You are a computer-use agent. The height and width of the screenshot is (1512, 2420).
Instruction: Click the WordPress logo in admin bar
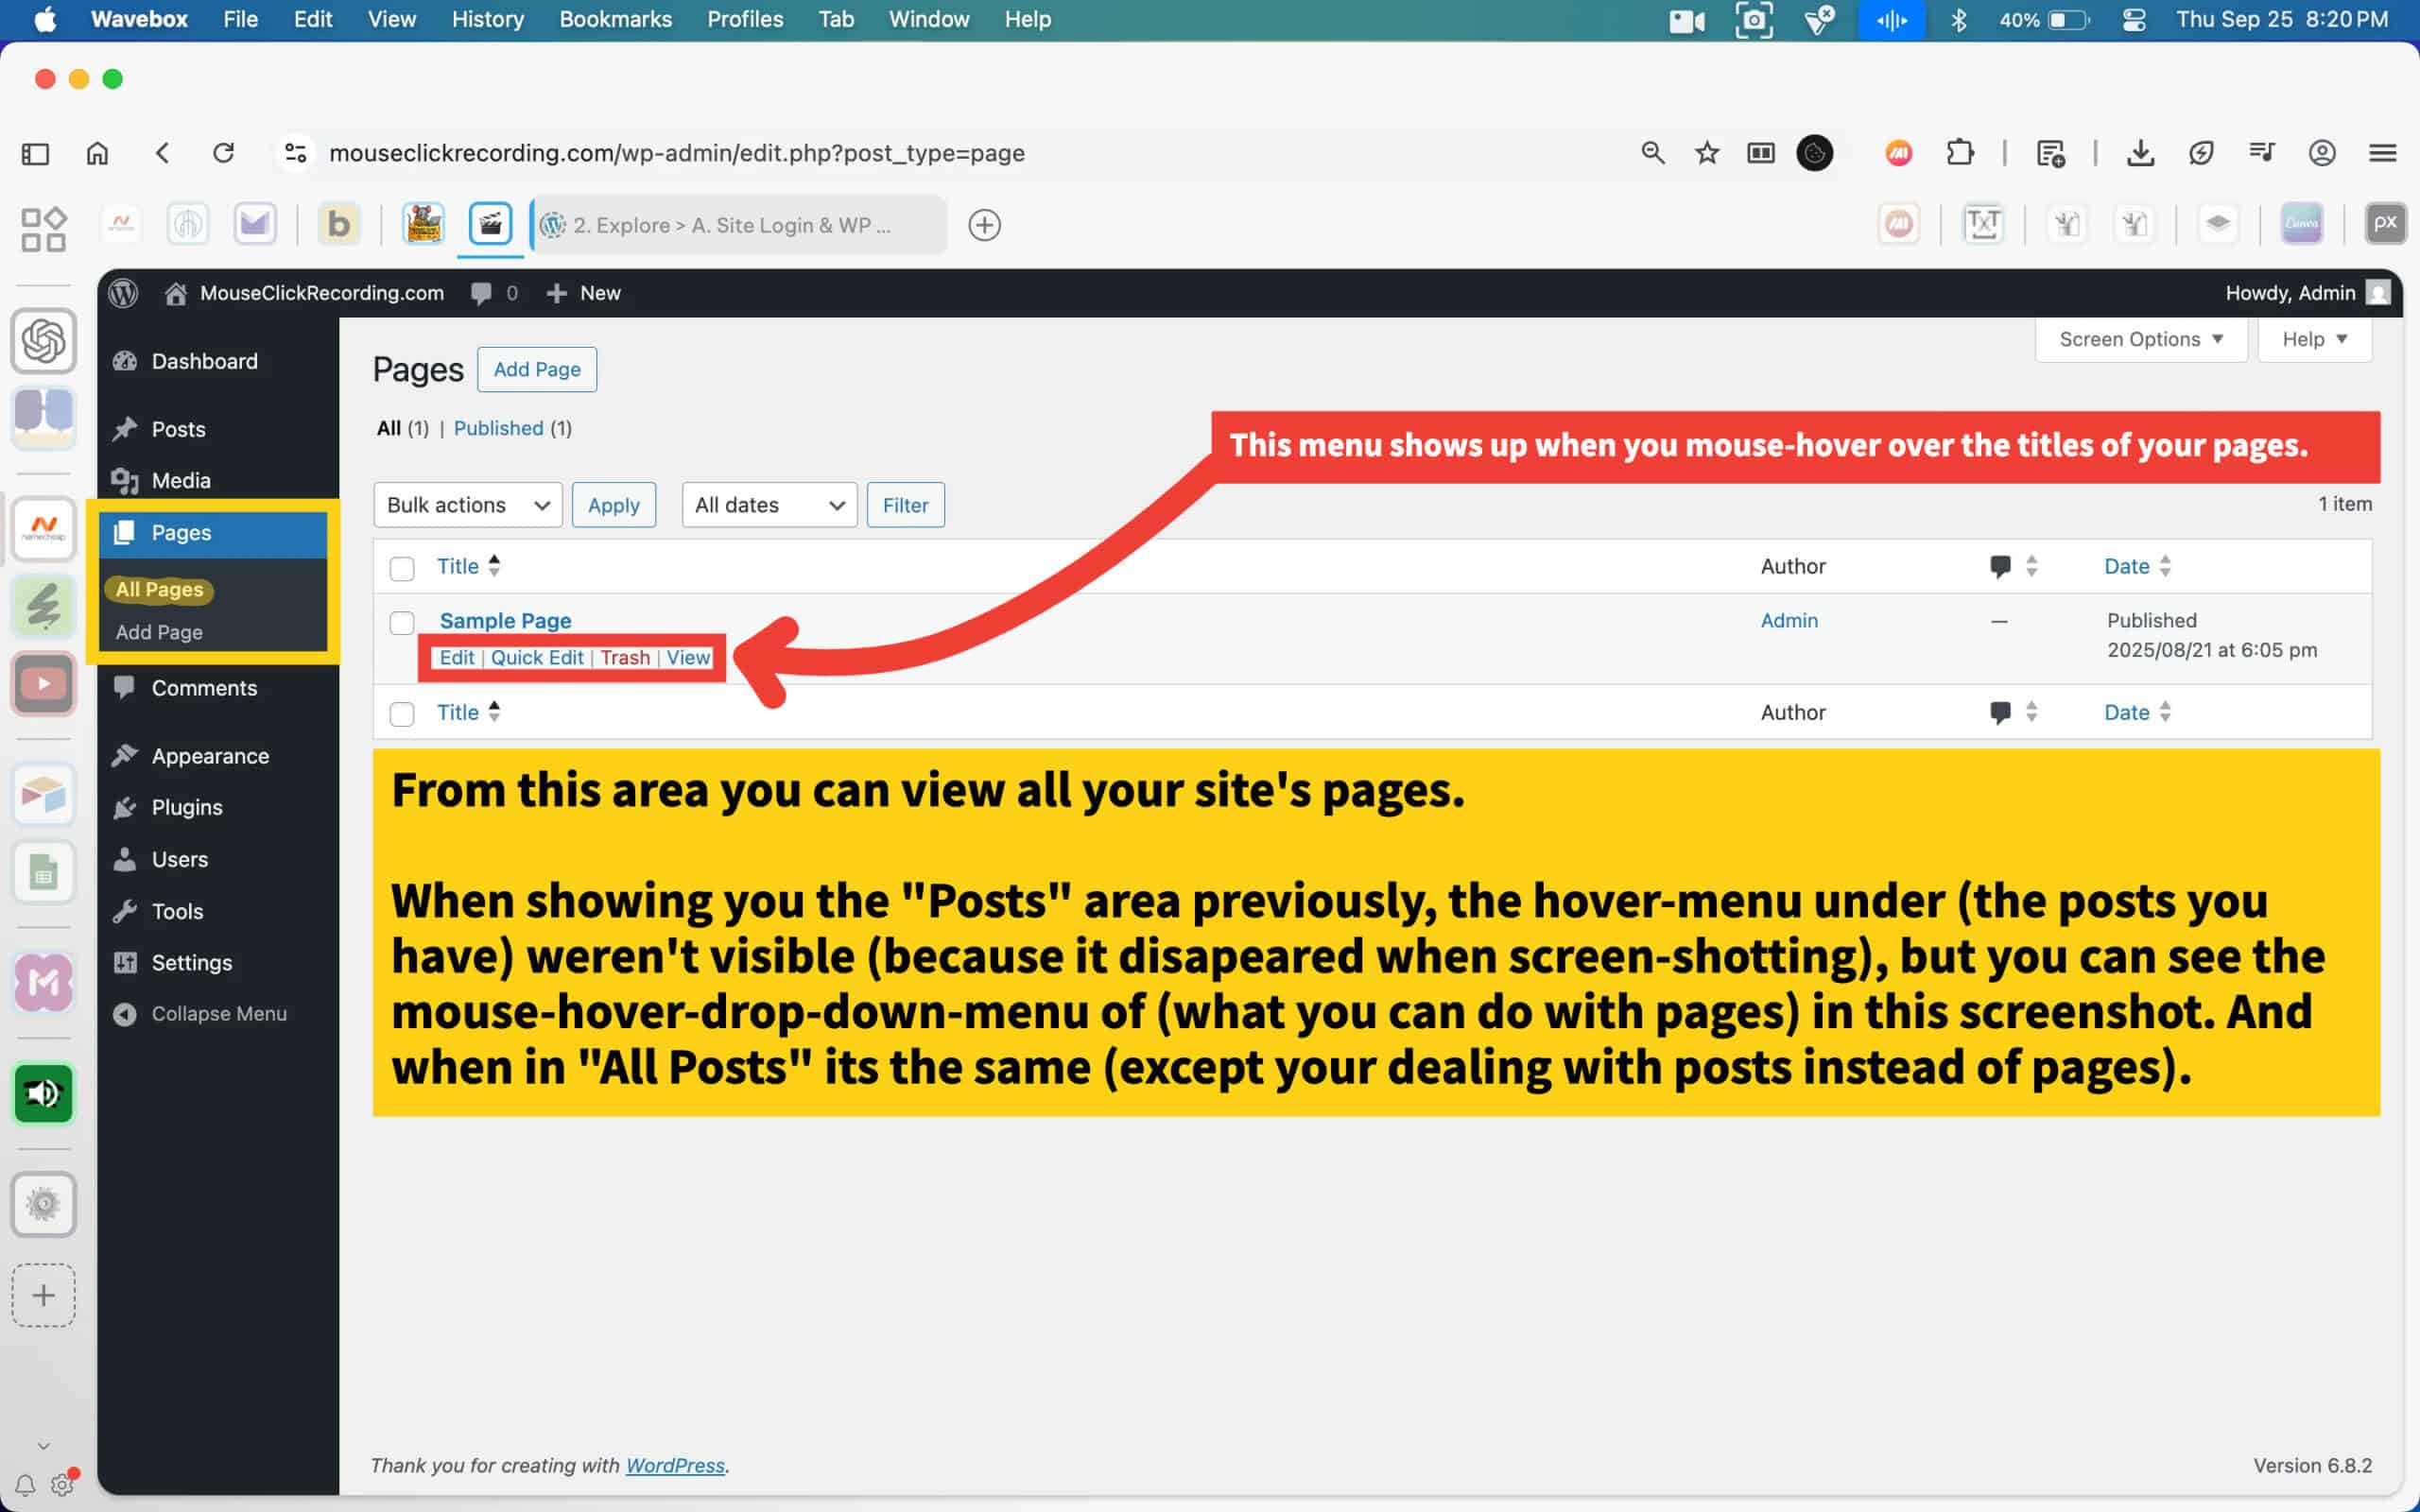click(123, 293)
